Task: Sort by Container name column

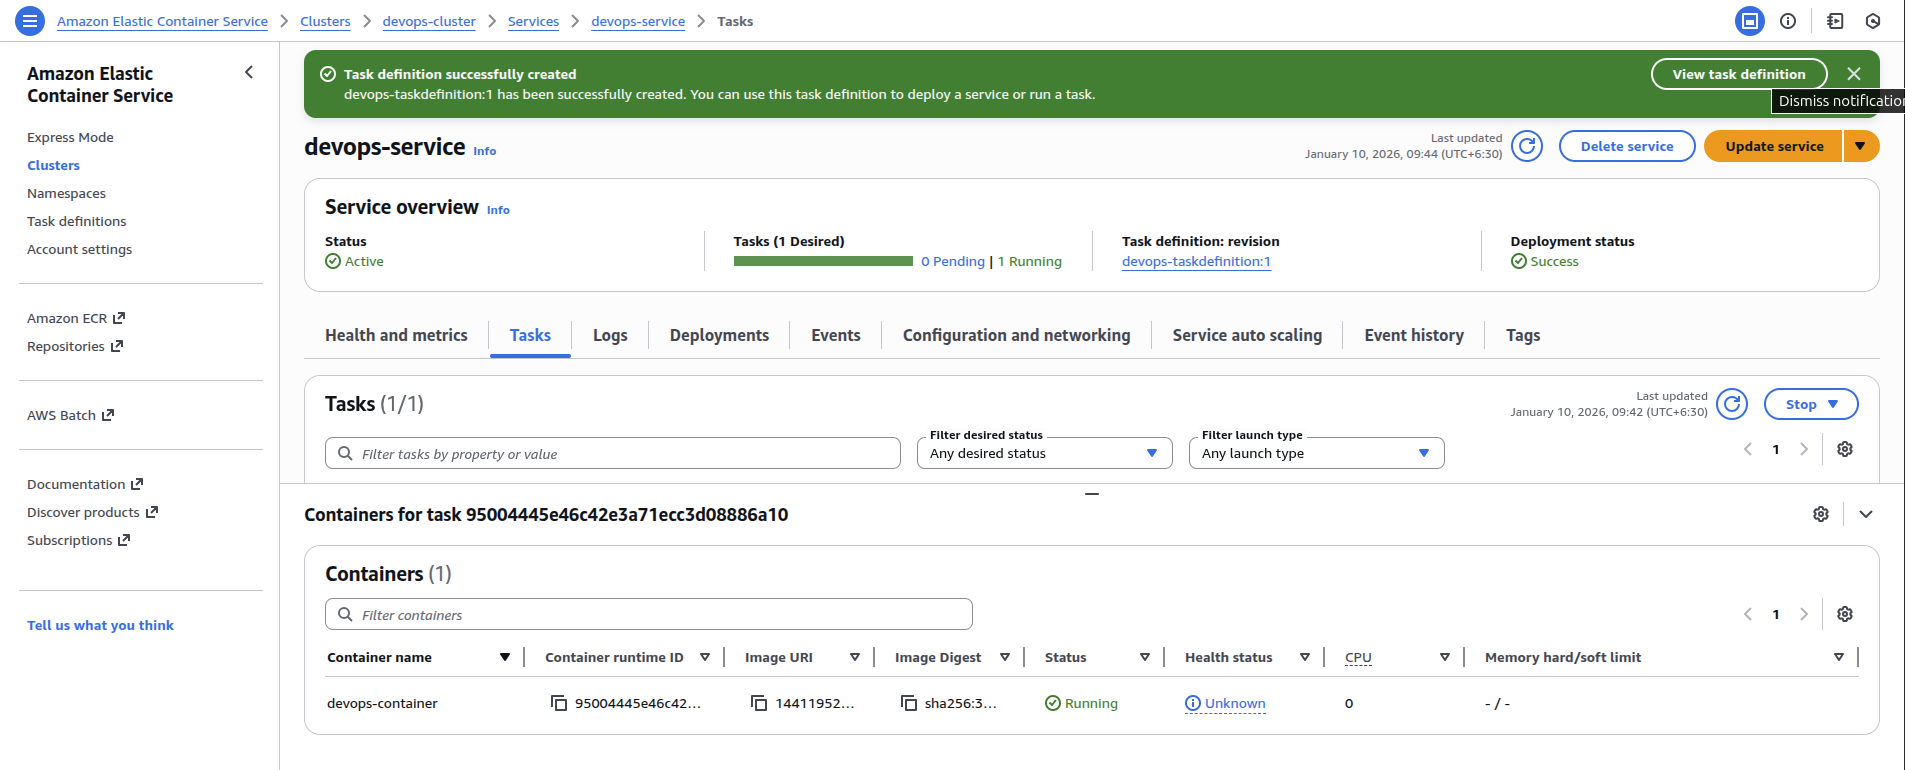Action: click(505, 657)
